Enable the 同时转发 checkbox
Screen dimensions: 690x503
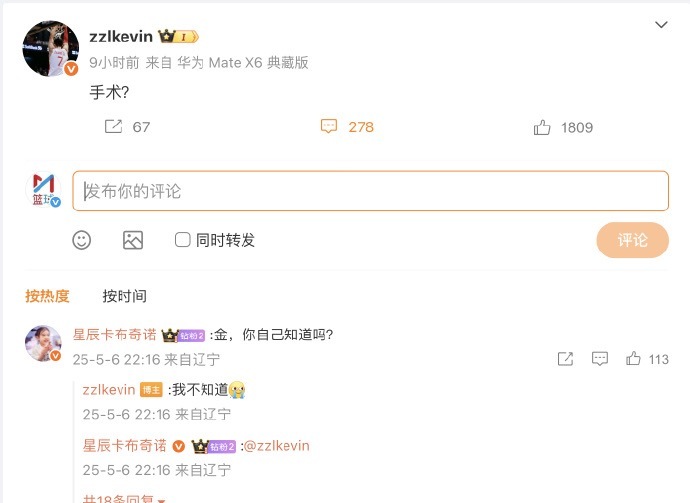click(183, 240)
